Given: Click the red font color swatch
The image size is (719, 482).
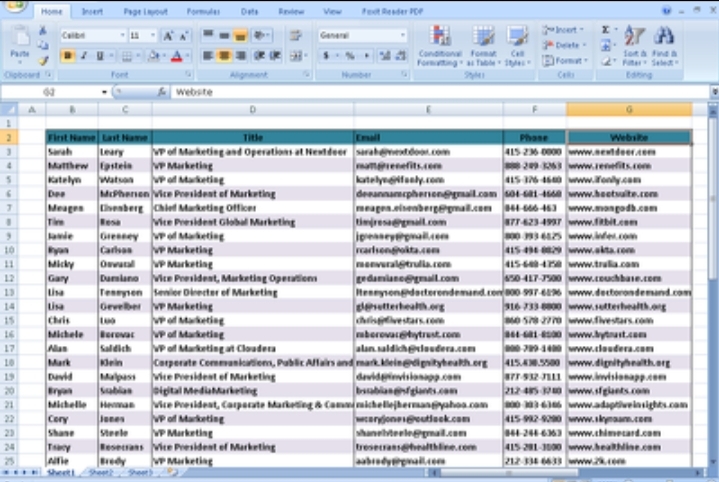Looking at the screenshot, I should [176, 56].
